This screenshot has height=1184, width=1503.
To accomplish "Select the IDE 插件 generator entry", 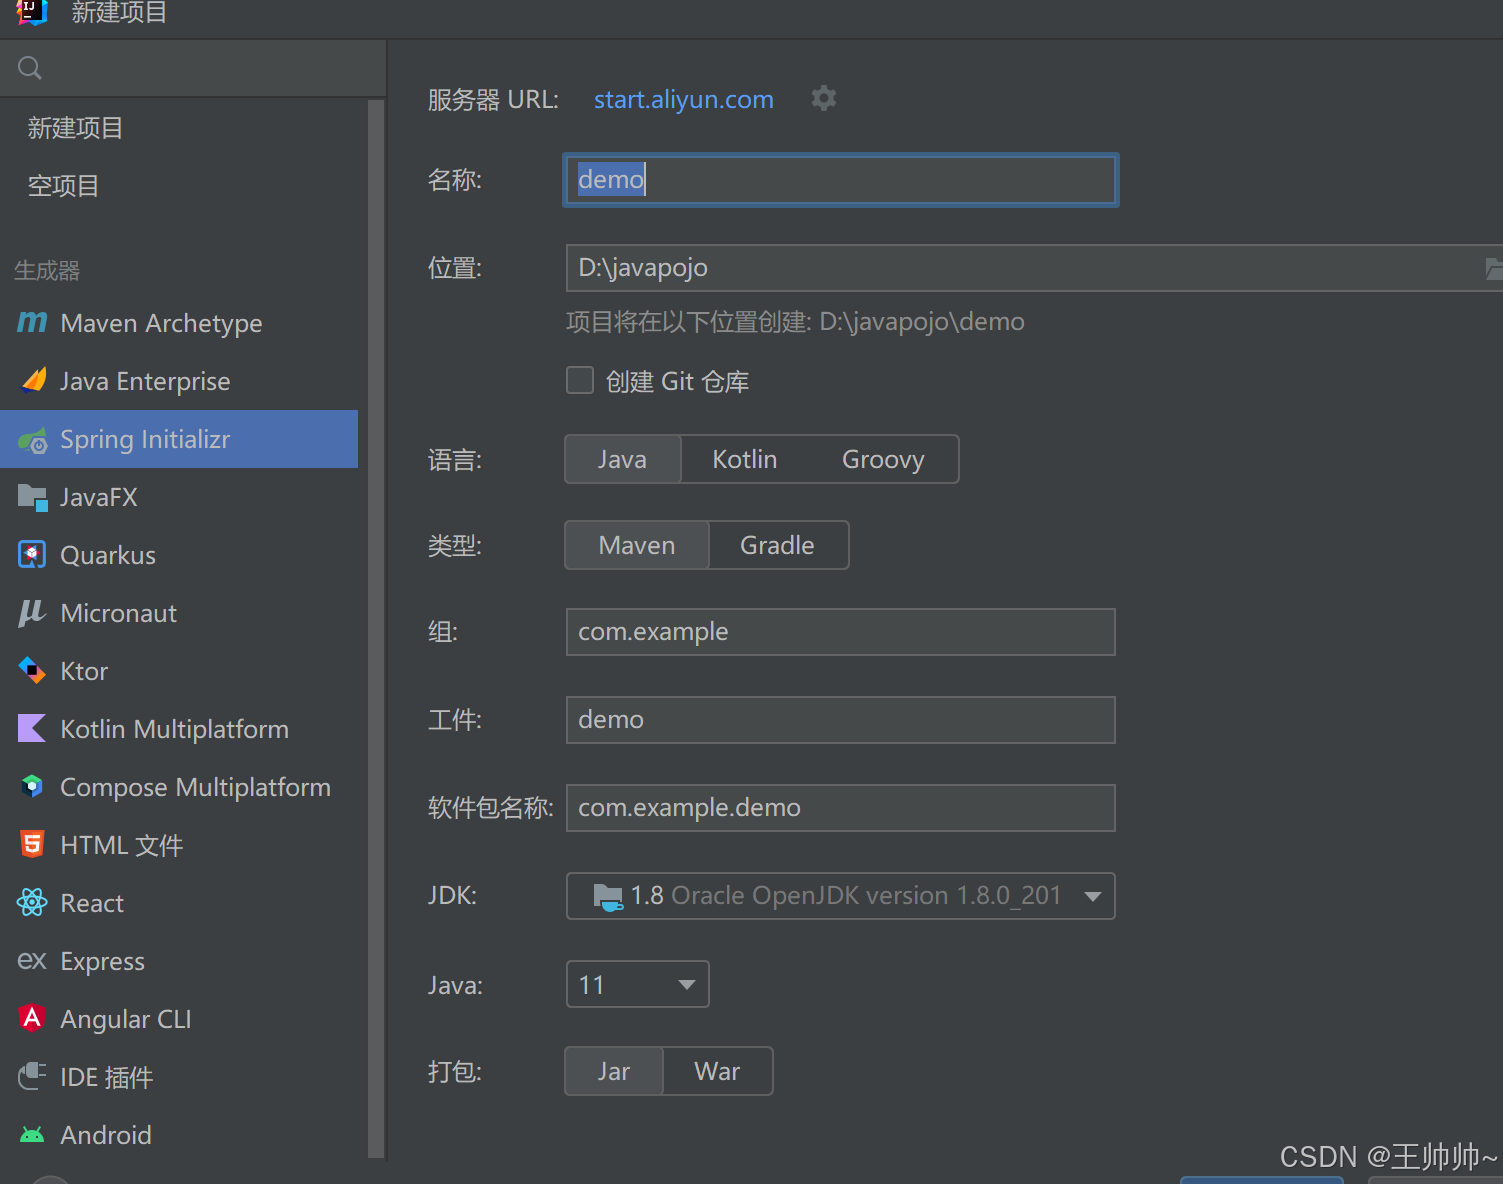I will 179,1077.
